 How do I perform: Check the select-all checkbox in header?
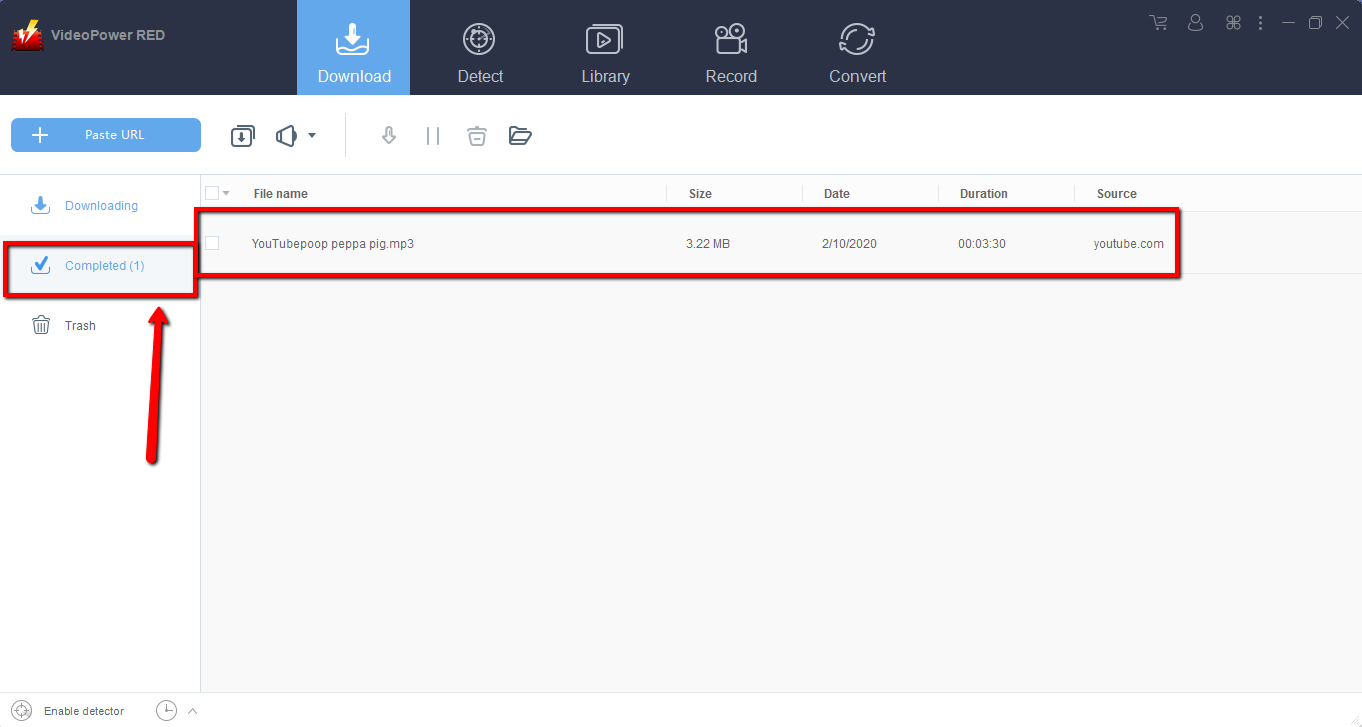coord(213,192)
